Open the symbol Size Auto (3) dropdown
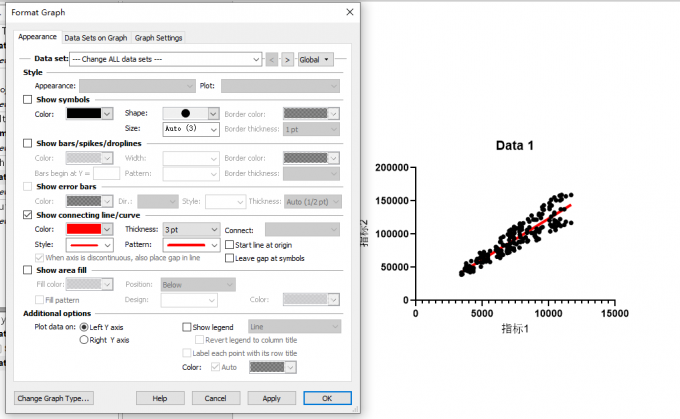This screenshot has height=419, width=680. click(191, 129)
